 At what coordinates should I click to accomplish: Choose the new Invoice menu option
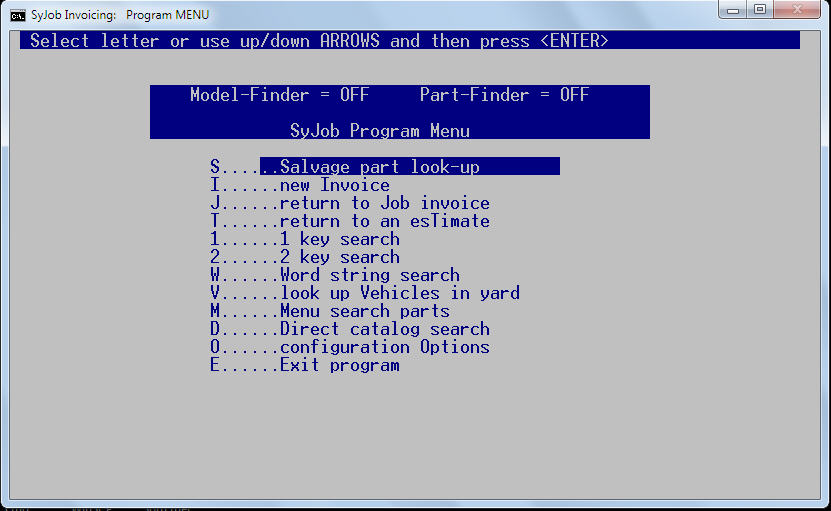pos(299,185)
